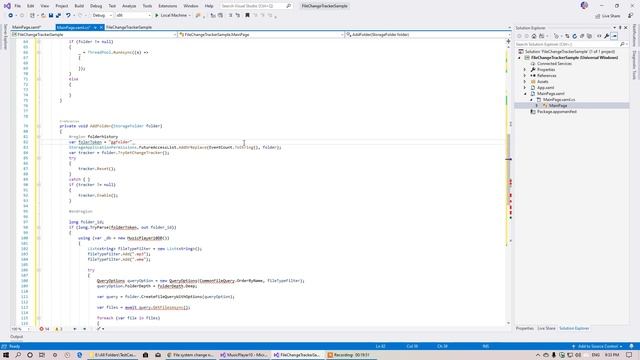640x360 pixels.
Task: Open Windows Start menu
Action: coord(6,355)
